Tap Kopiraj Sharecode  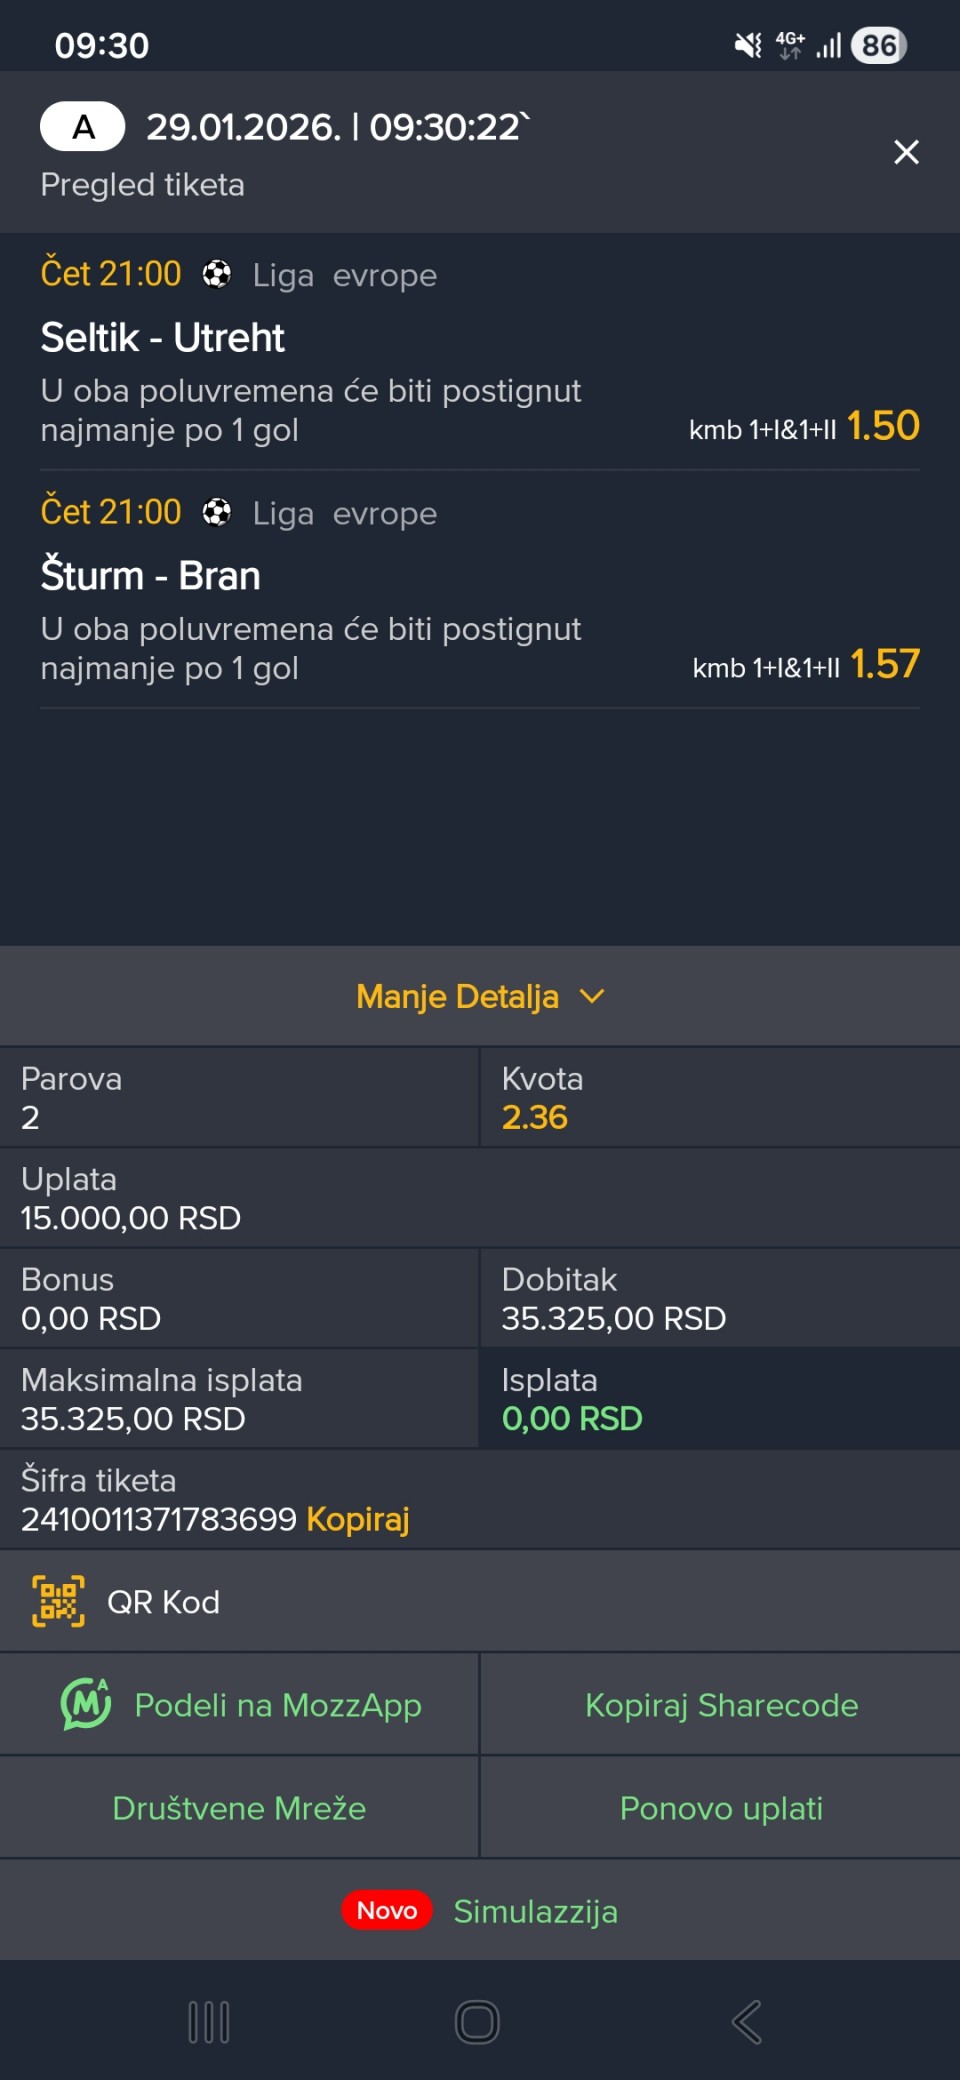click(x=721, y=1705)
